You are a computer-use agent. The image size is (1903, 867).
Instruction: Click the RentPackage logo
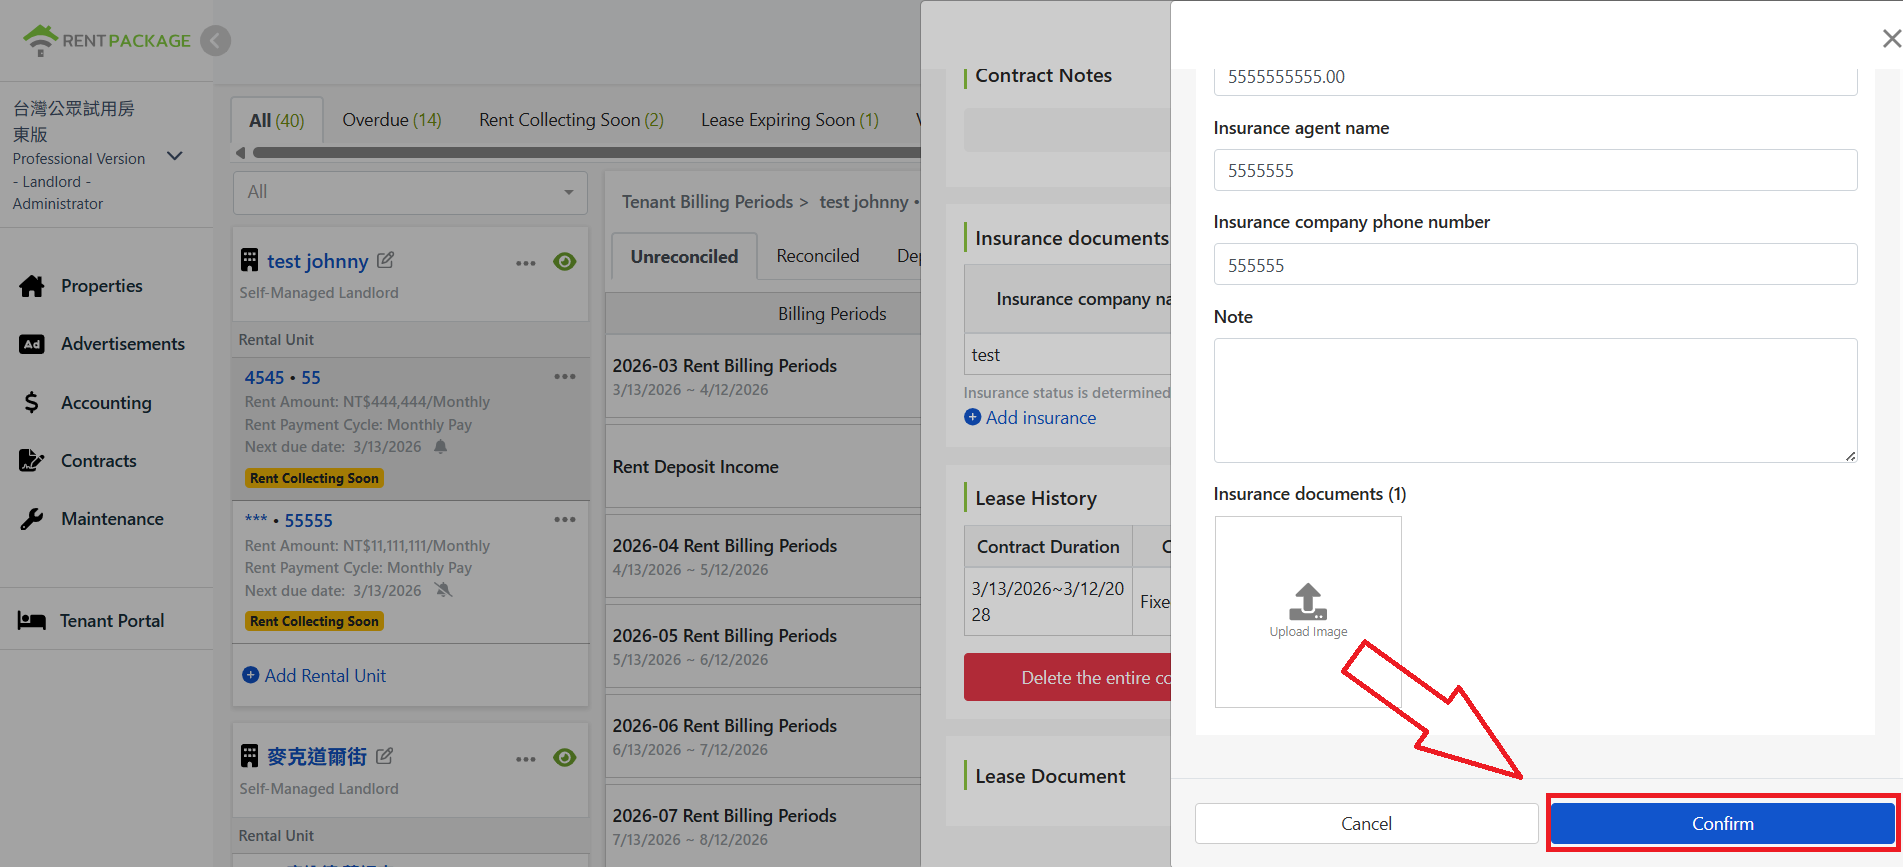coord(106,41)
